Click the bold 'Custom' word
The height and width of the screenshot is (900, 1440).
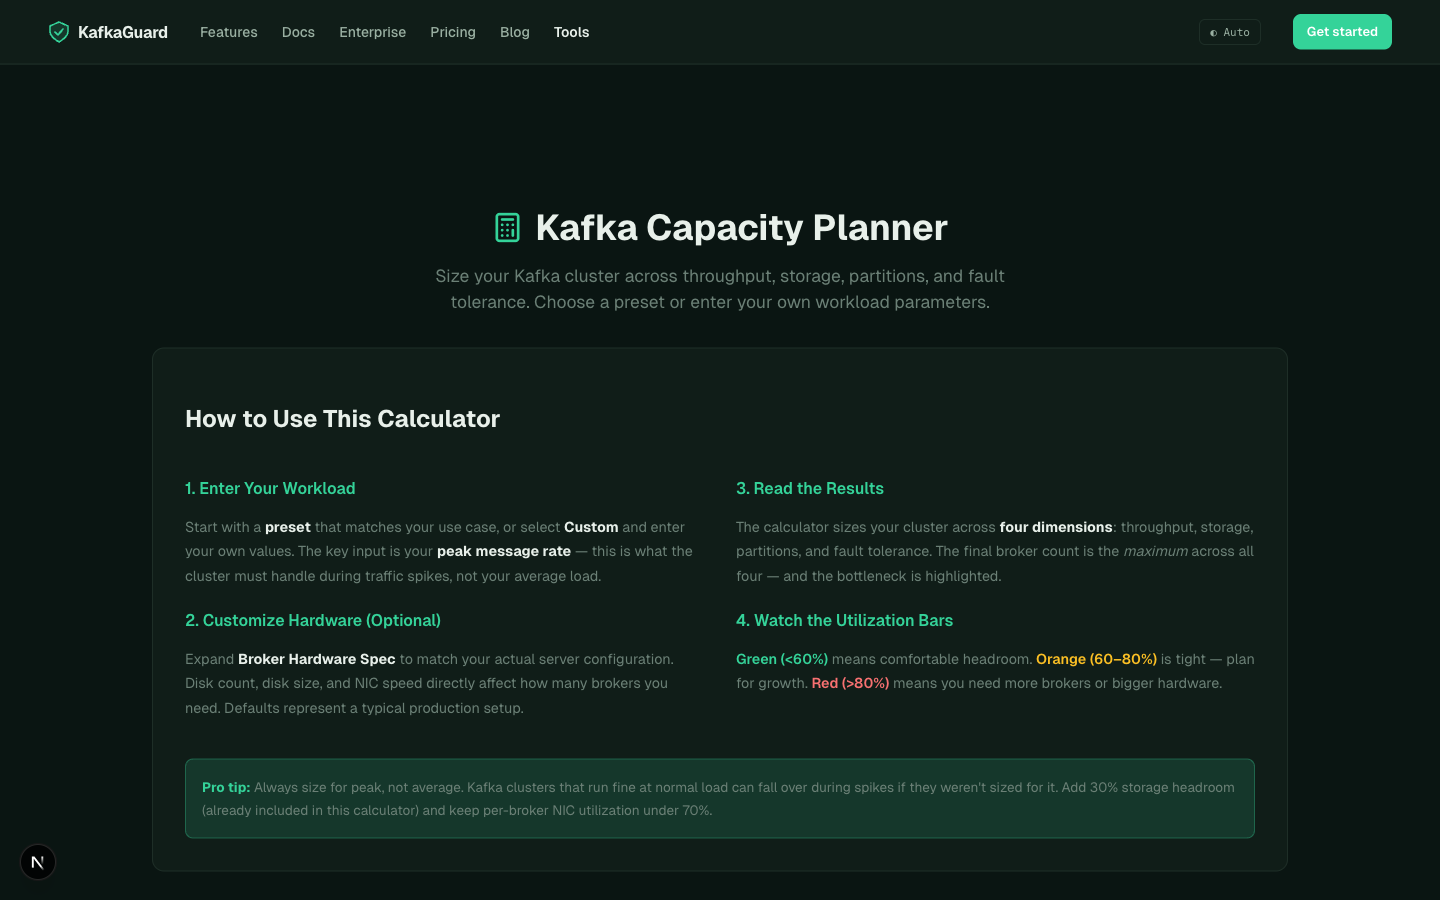(x=591, y=527)
